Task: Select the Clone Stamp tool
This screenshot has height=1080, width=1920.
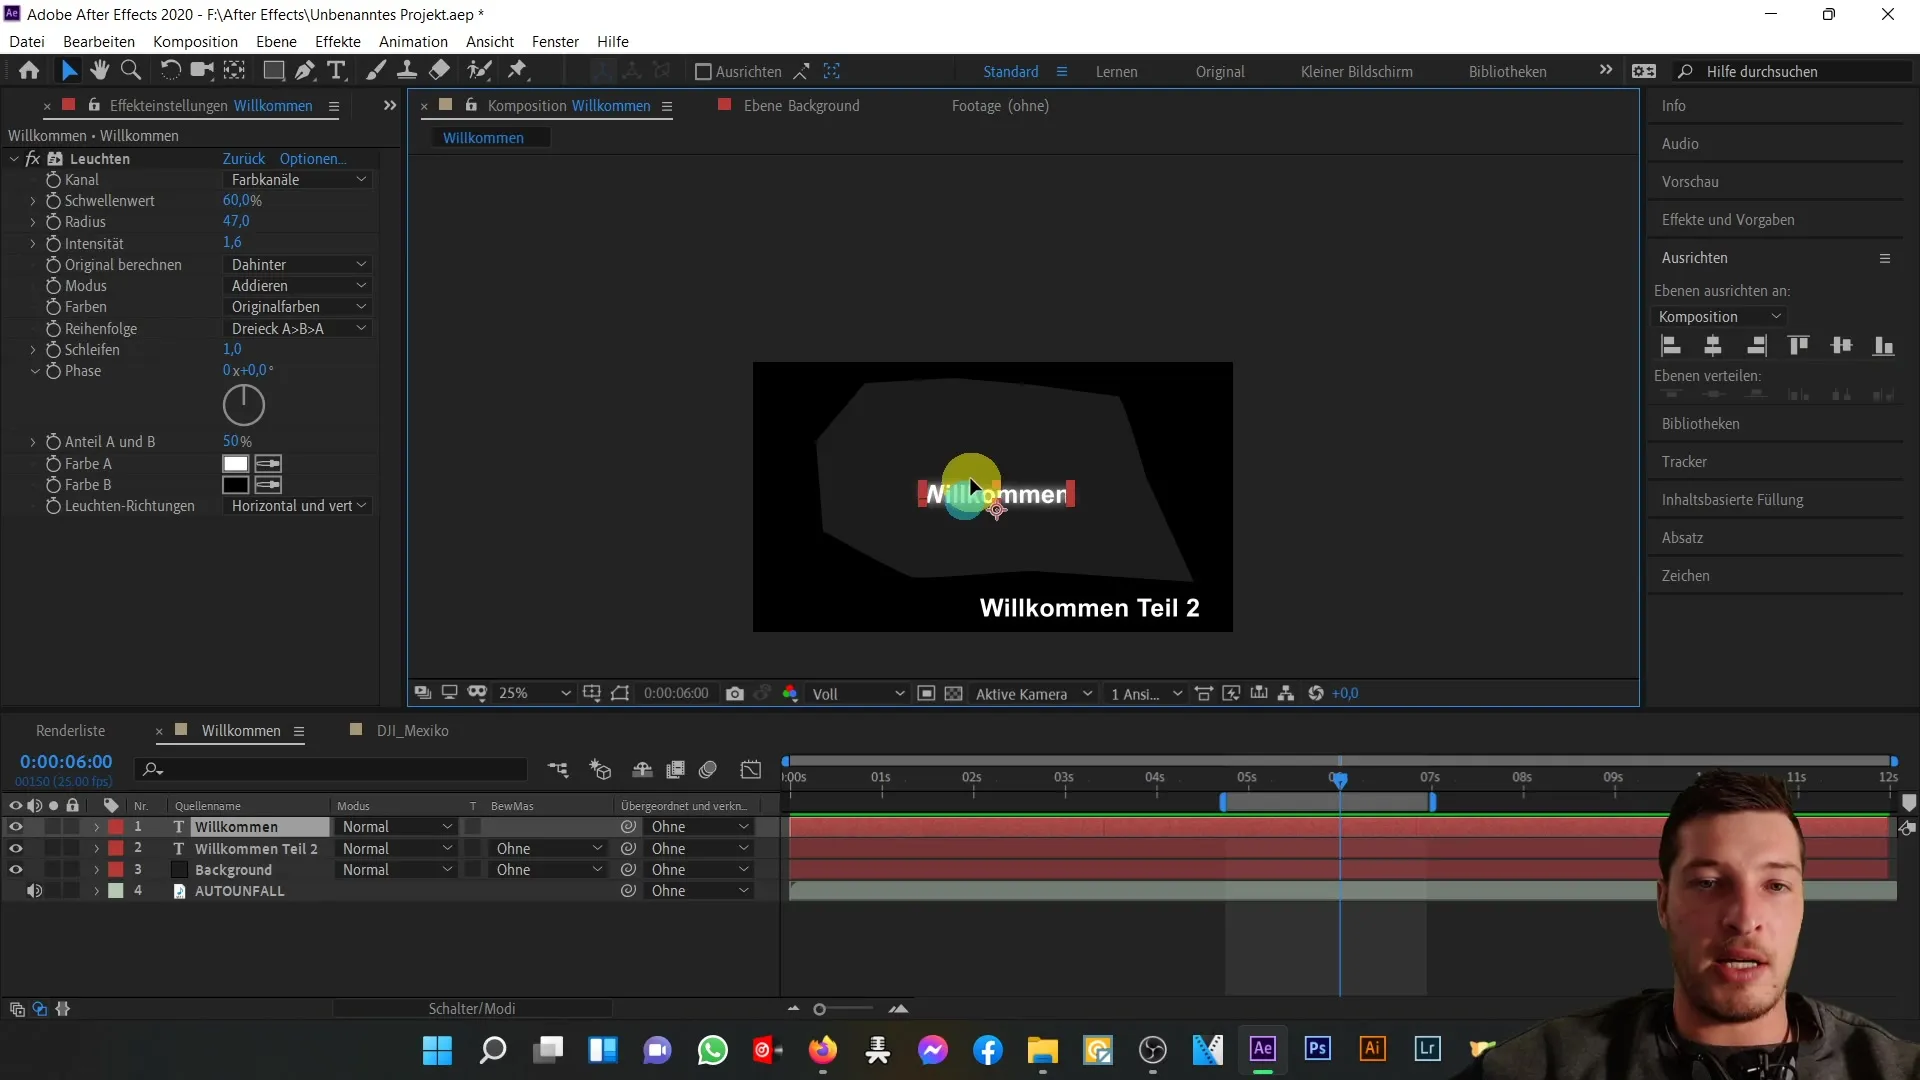Action: 407,71
